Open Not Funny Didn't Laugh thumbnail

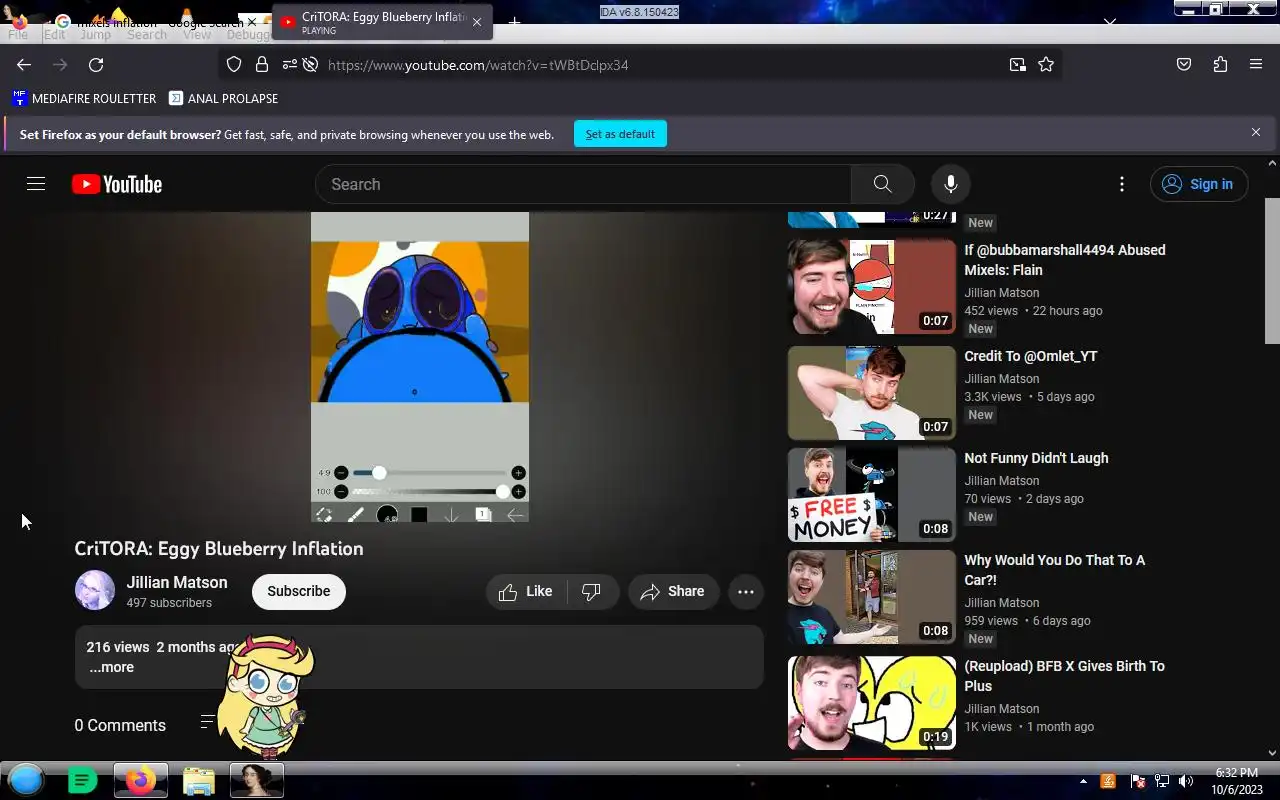(872, 495)
